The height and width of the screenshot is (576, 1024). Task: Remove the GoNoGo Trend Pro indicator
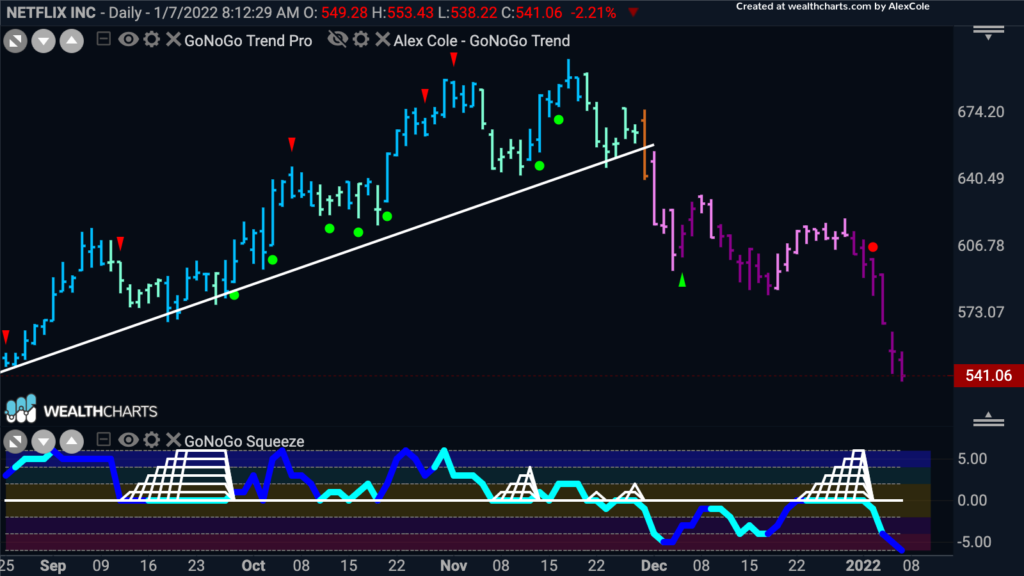[172, 39]
